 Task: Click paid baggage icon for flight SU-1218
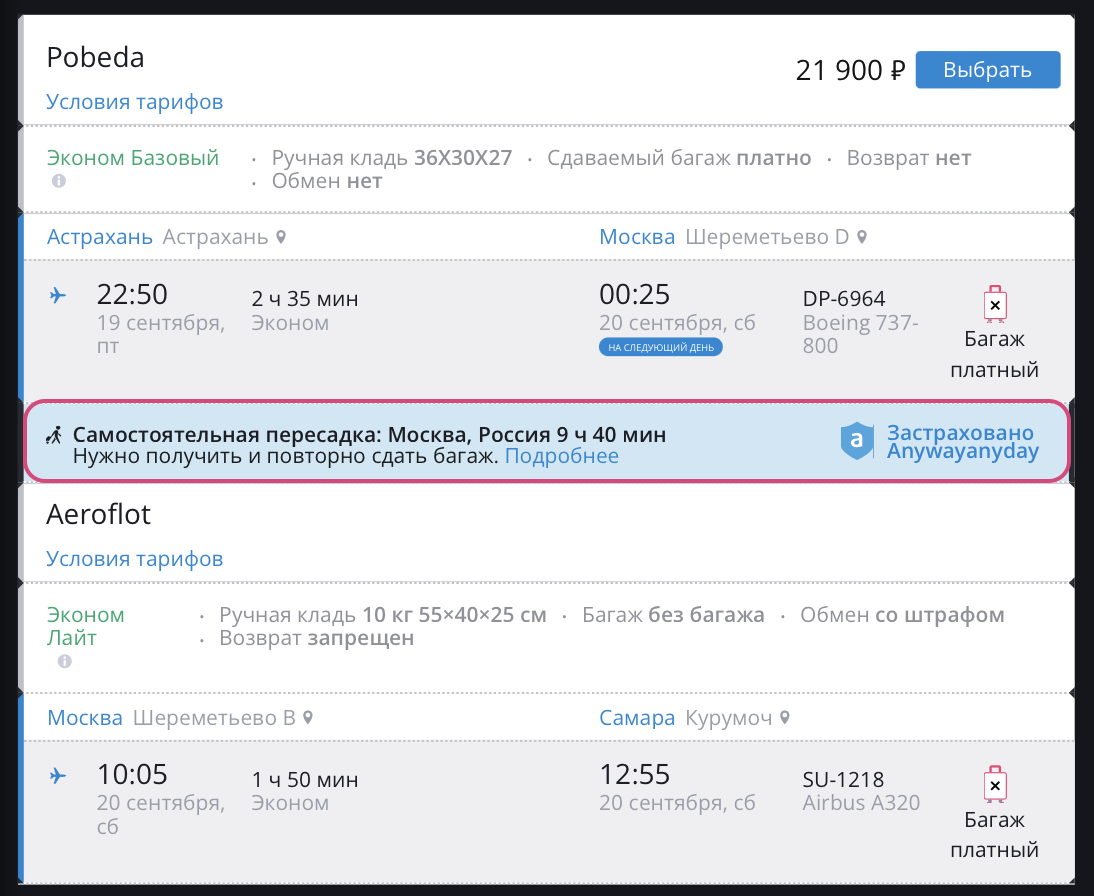point(994,785)
